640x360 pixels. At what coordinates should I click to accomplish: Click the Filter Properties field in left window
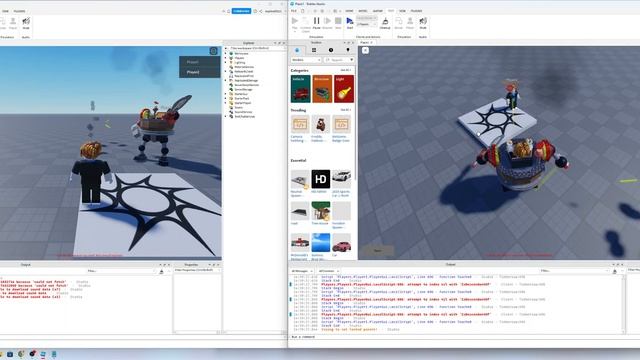coord(197,270)
